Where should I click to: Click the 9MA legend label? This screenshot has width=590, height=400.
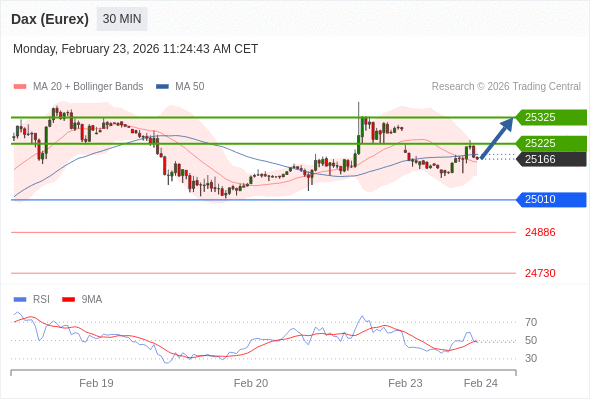click(x=92, y=300)
